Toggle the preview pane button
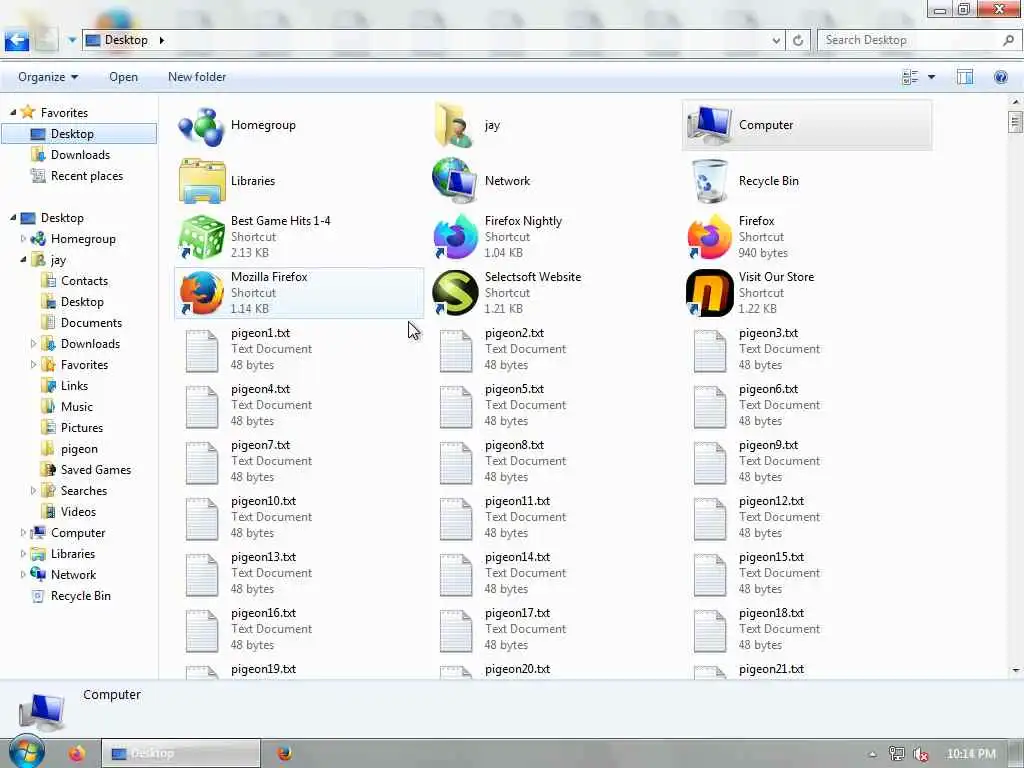Image resolution: width=1024 pixels, height=768 pixels. tap(964, 77)
